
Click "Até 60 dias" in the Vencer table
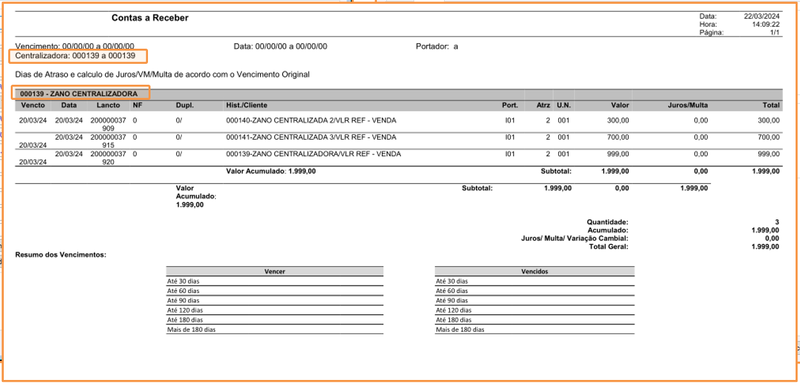(182, 291)
